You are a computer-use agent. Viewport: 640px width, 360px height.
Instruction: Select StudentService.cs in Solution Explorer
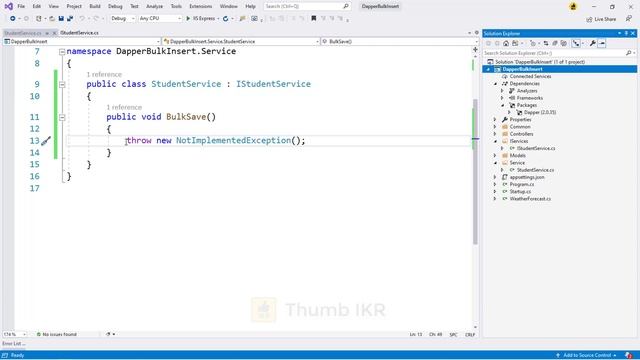[535, 170]
